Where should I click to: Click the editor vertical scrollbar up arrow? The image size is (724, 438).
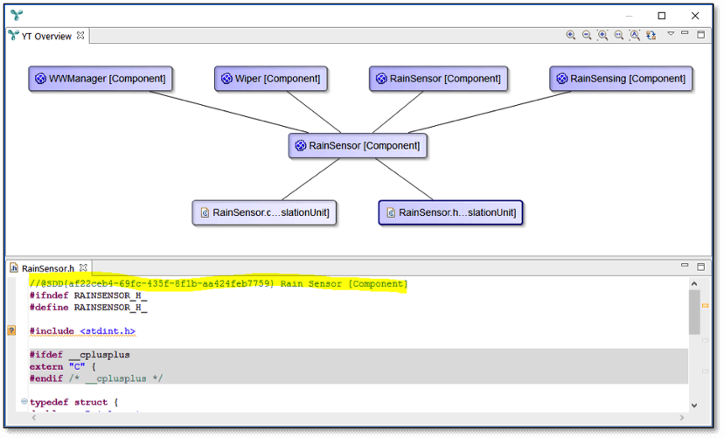pyautogui.click(x=694, y=284)
